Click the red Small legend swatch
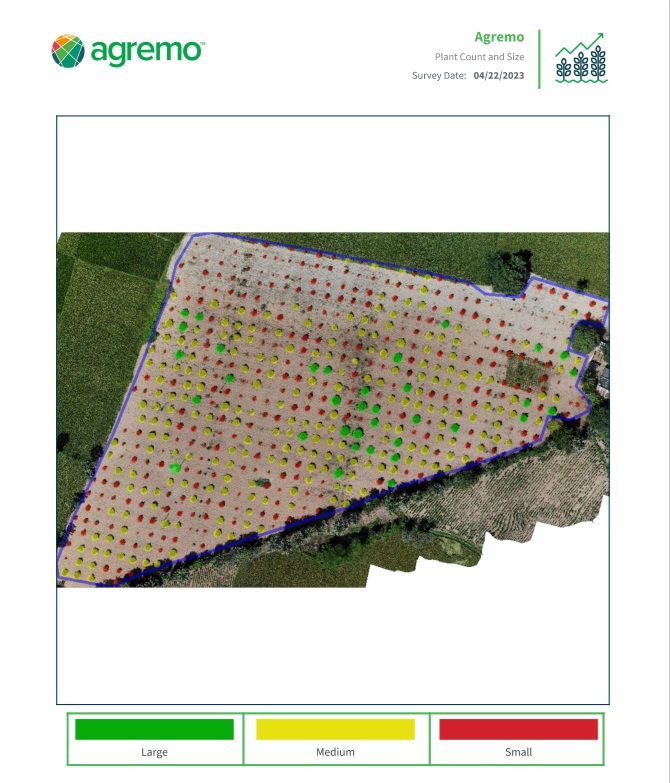670x783 pixels. pyautogui.click(x=518, y=729)
